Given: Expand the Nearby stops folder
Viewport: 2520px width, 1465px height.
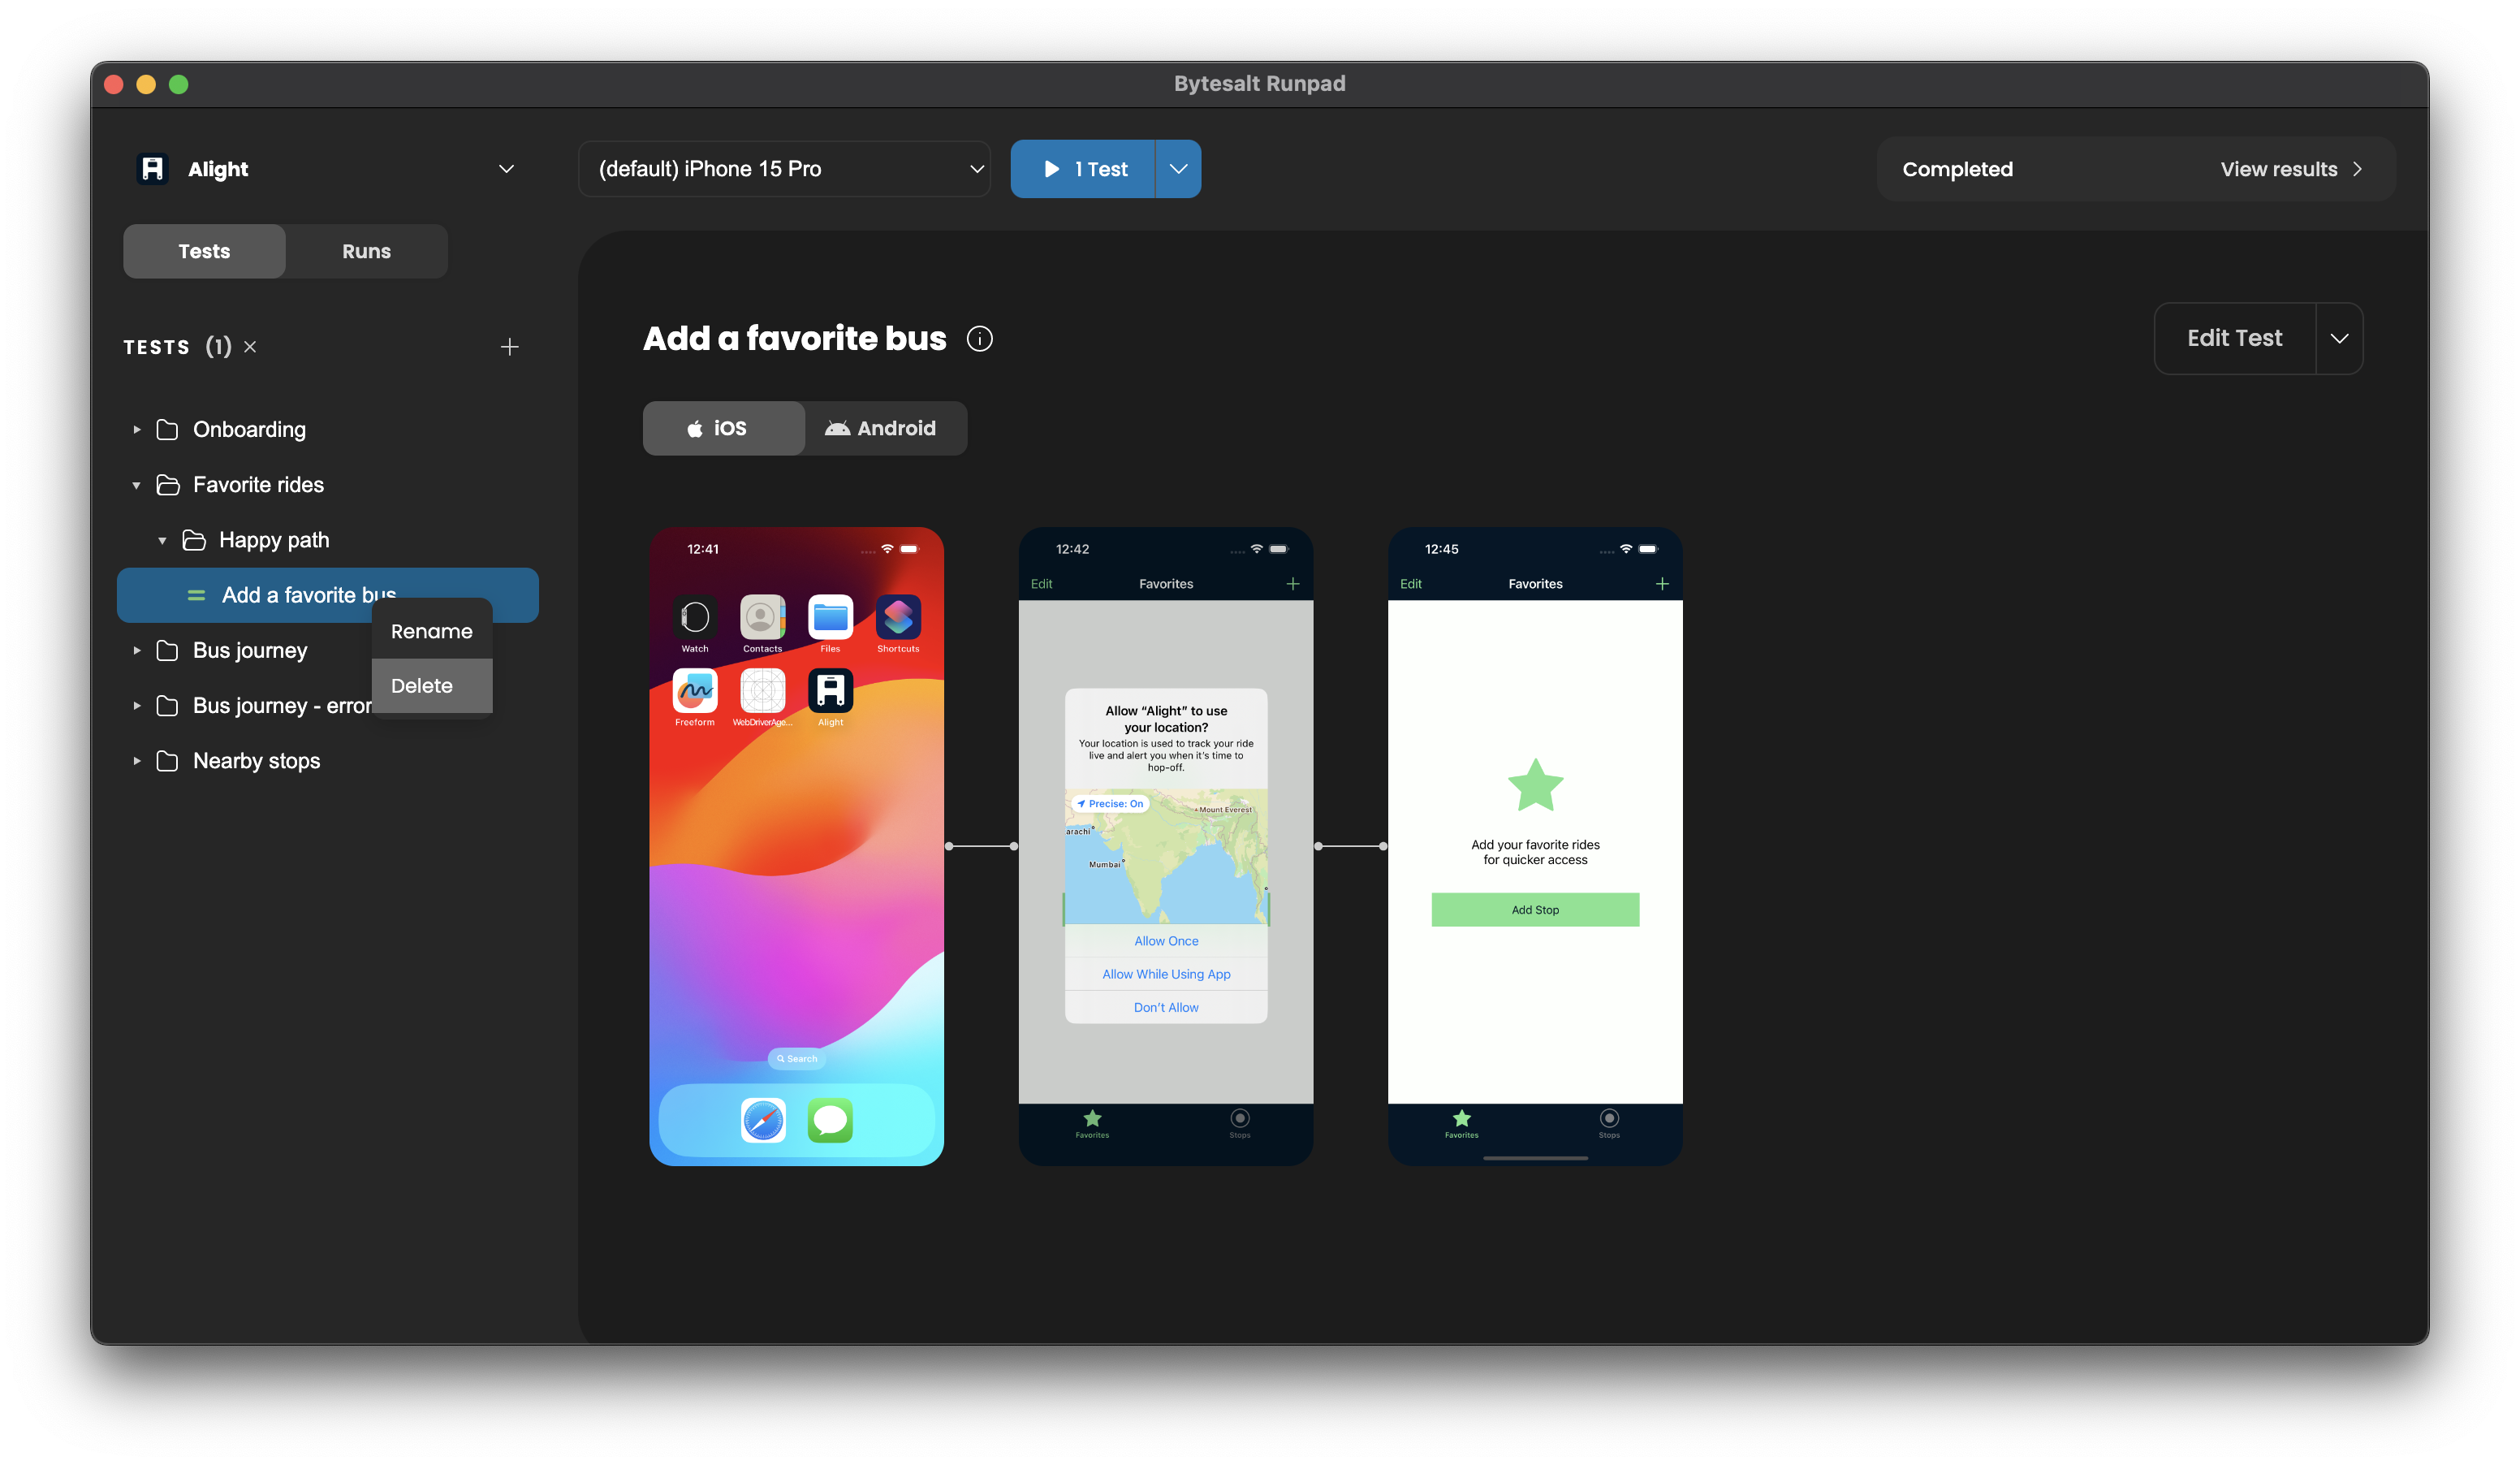Looking at the screenshot, I should coord(138,760).
